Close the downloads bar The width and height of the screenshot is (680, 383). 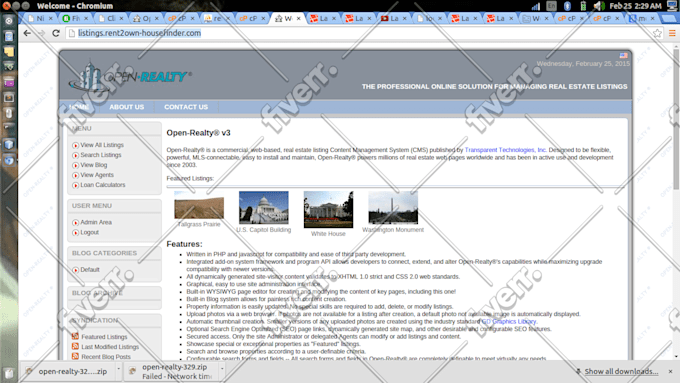pyautogui.click(x=670, y=371)
